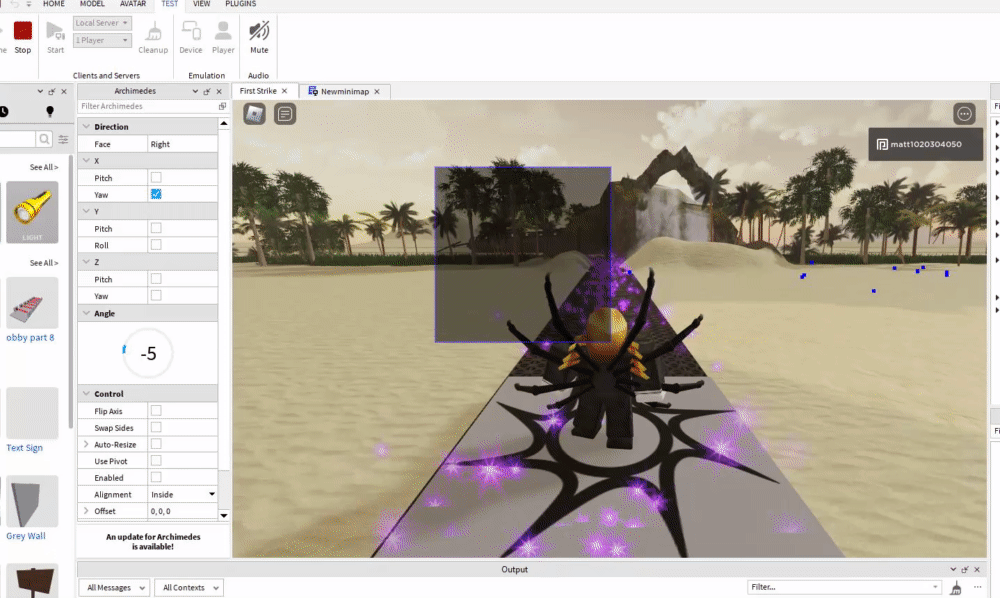Image resolution: width=1000 pixels, height=598 pixels.
Task: Collapse the Direction section
Action: pos(86,126)
